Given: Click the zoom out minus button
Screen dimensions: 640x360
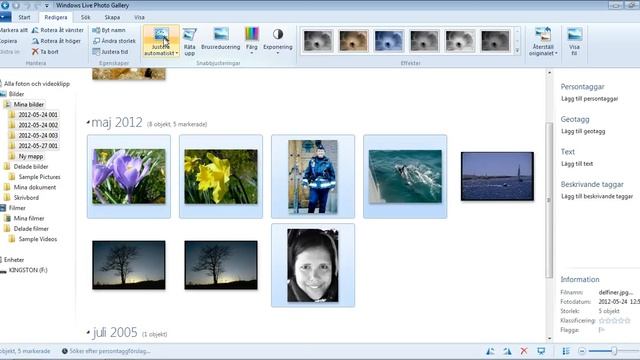Looking at the screenshot, I should 582,351.
